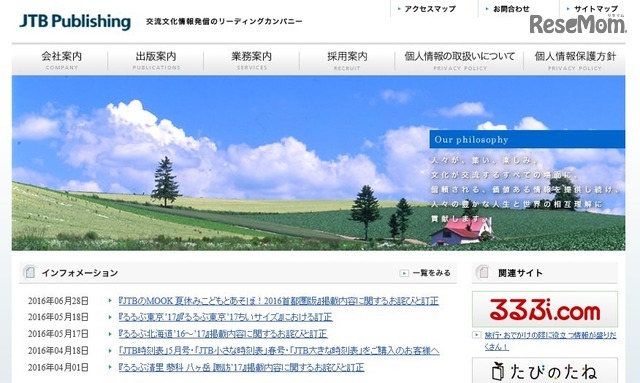Click the bullet arrow beside 2016年05月18日 entry
Image resolution: width=640 pixels, height=383 pixels.
[x=110, y=317]
